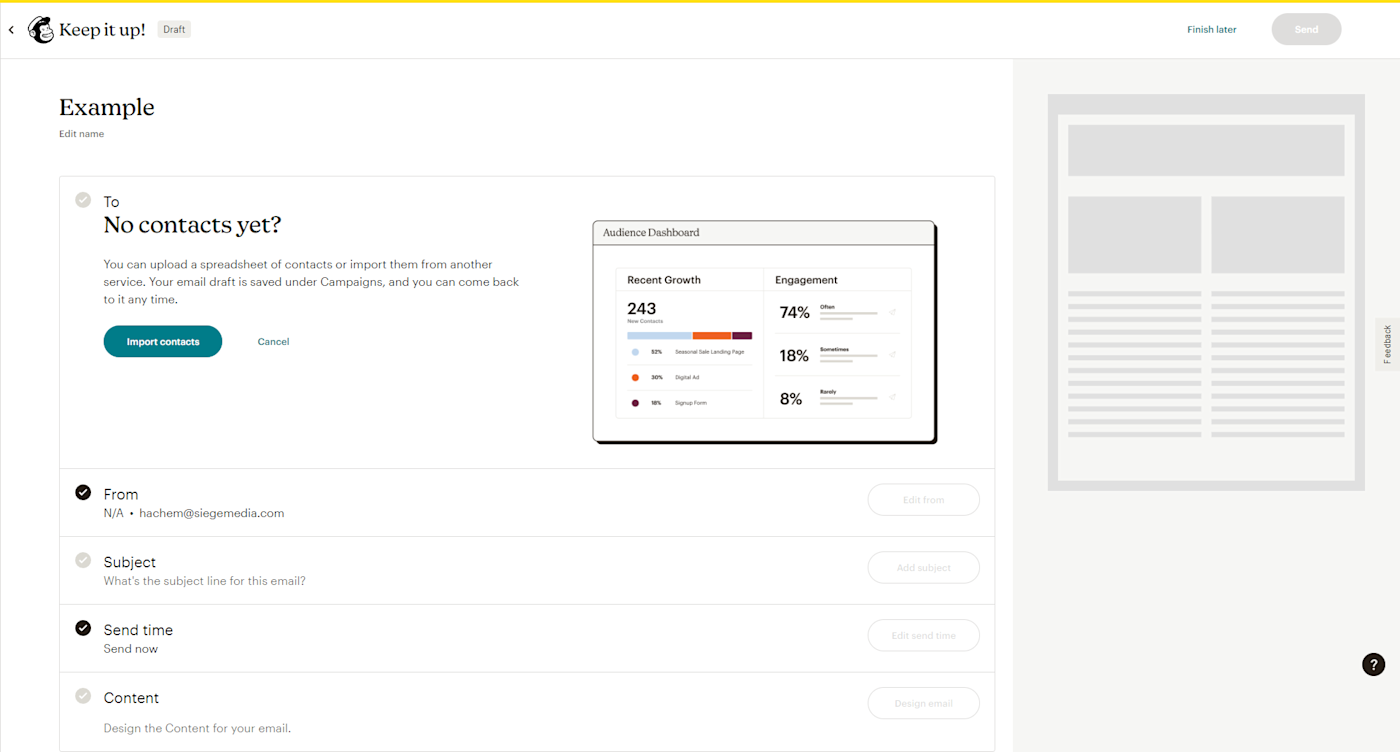Click the Subject section status checkmark
The height and width of the screenshot is (752, 1400).
[x=83, y=560]
